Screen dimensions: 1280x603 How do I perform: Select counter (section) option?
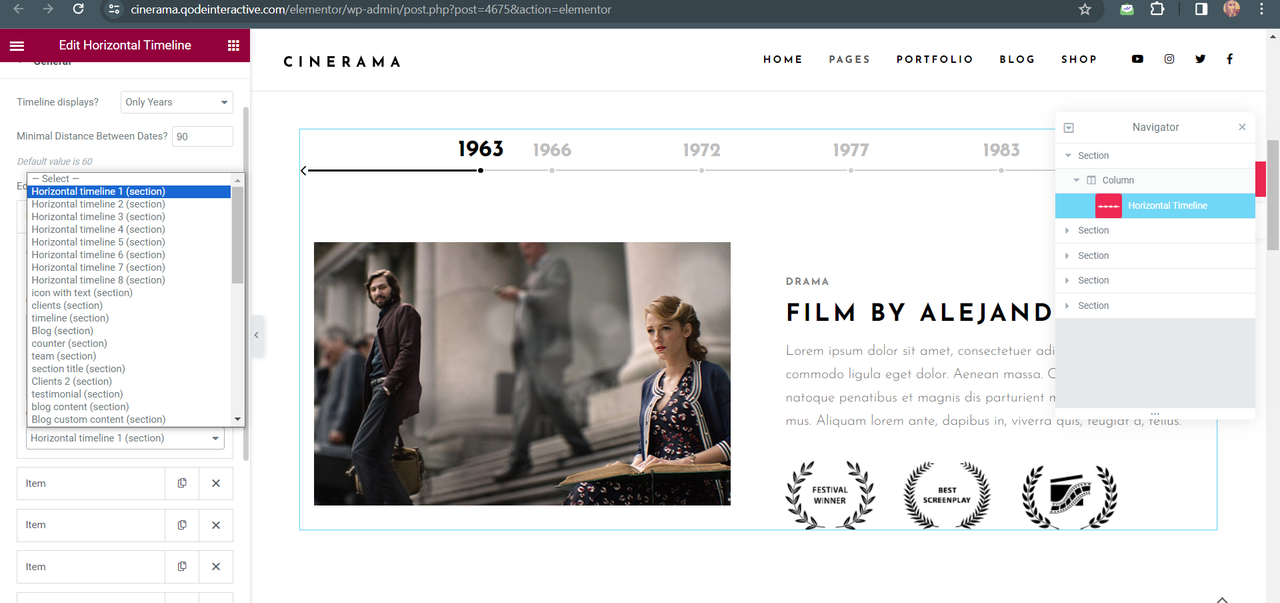[x=130, y=343]
